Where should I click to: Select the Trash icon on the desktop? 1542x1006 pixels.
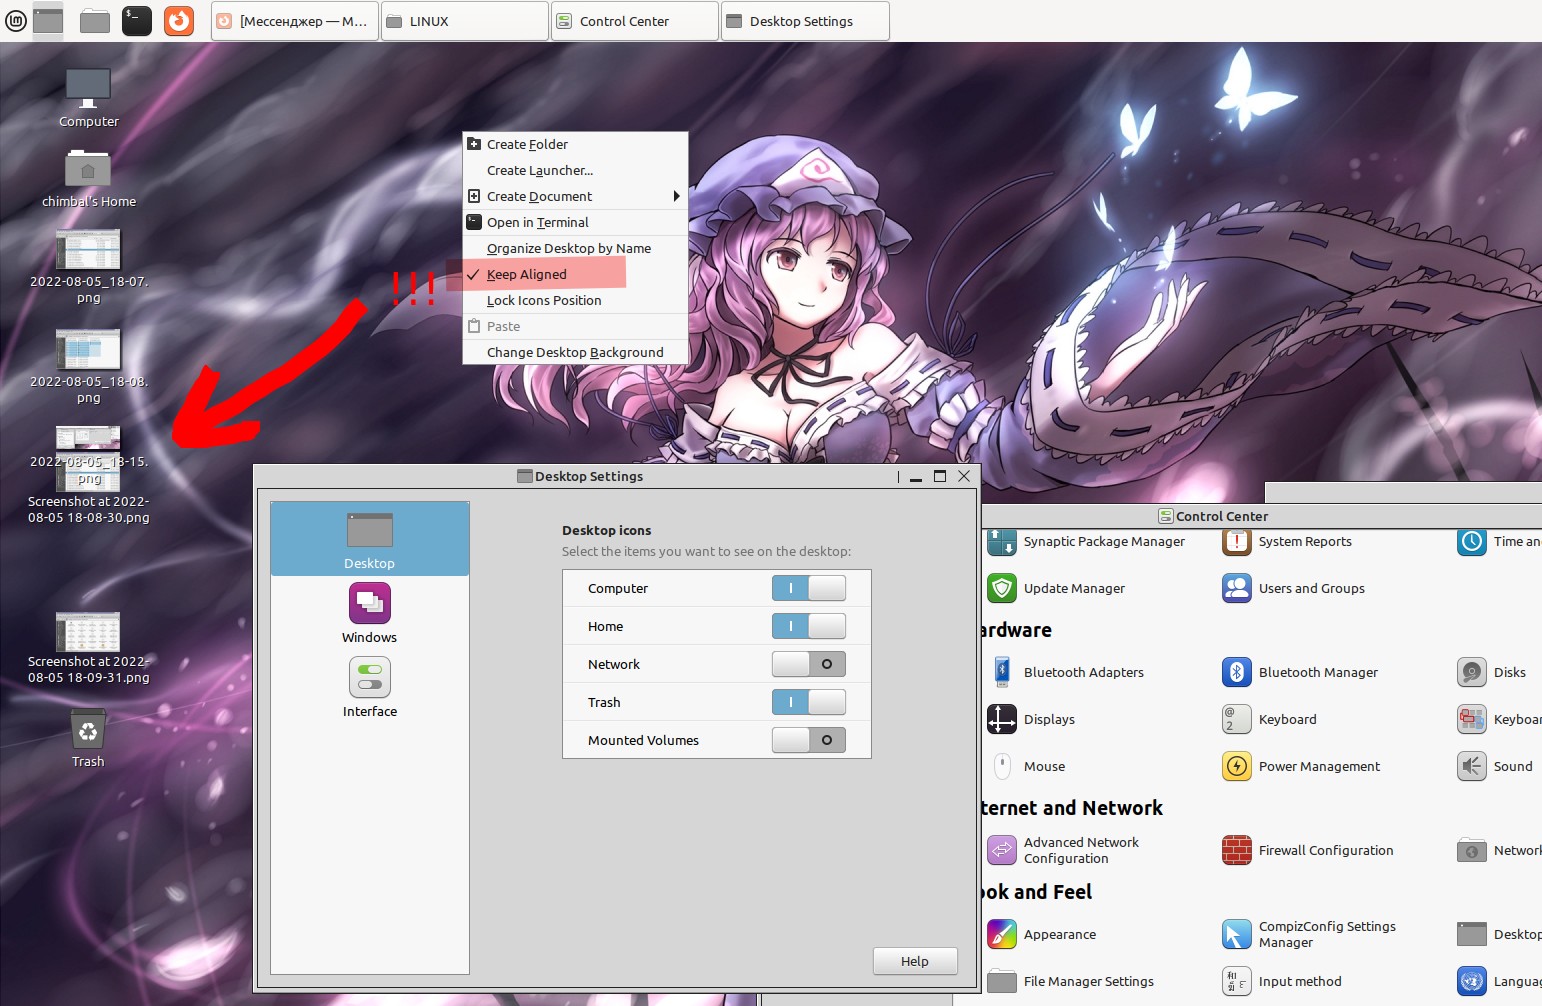pos(88,739)
